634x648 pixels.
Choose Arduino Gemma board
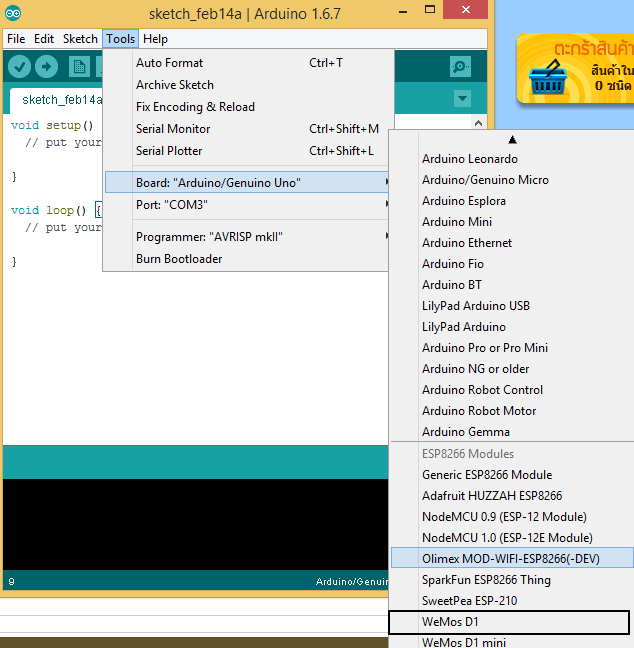(x=512, y=431)
